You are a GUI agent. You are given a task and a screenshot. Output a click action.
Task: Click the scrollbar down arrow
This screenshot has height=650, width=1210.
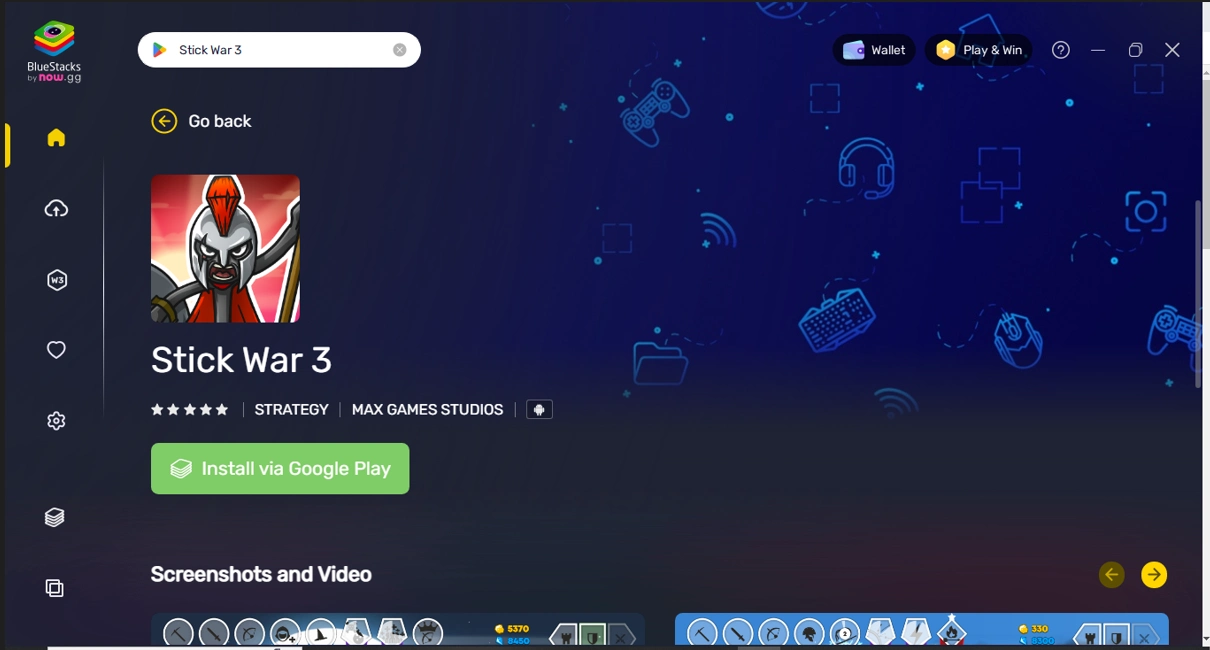pyautogui.click(x=1206, y=639)
